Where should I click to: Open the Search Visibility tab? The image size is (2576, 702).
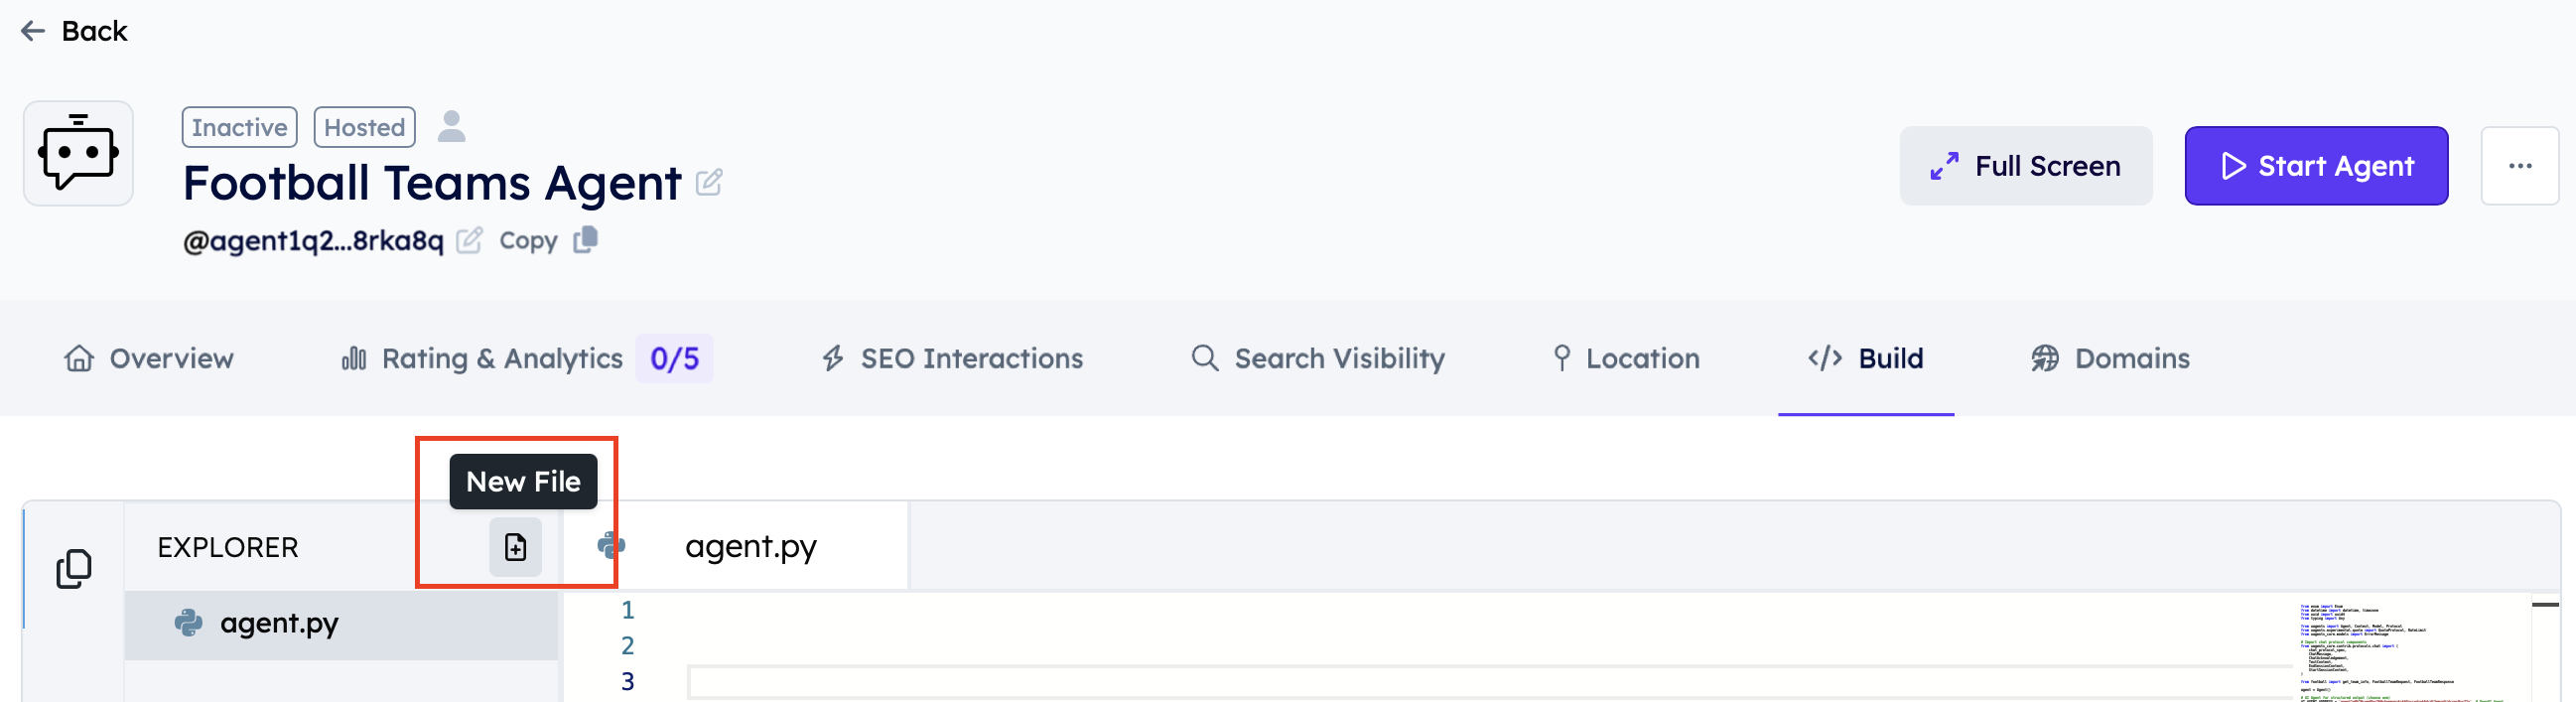(1318, 358)
